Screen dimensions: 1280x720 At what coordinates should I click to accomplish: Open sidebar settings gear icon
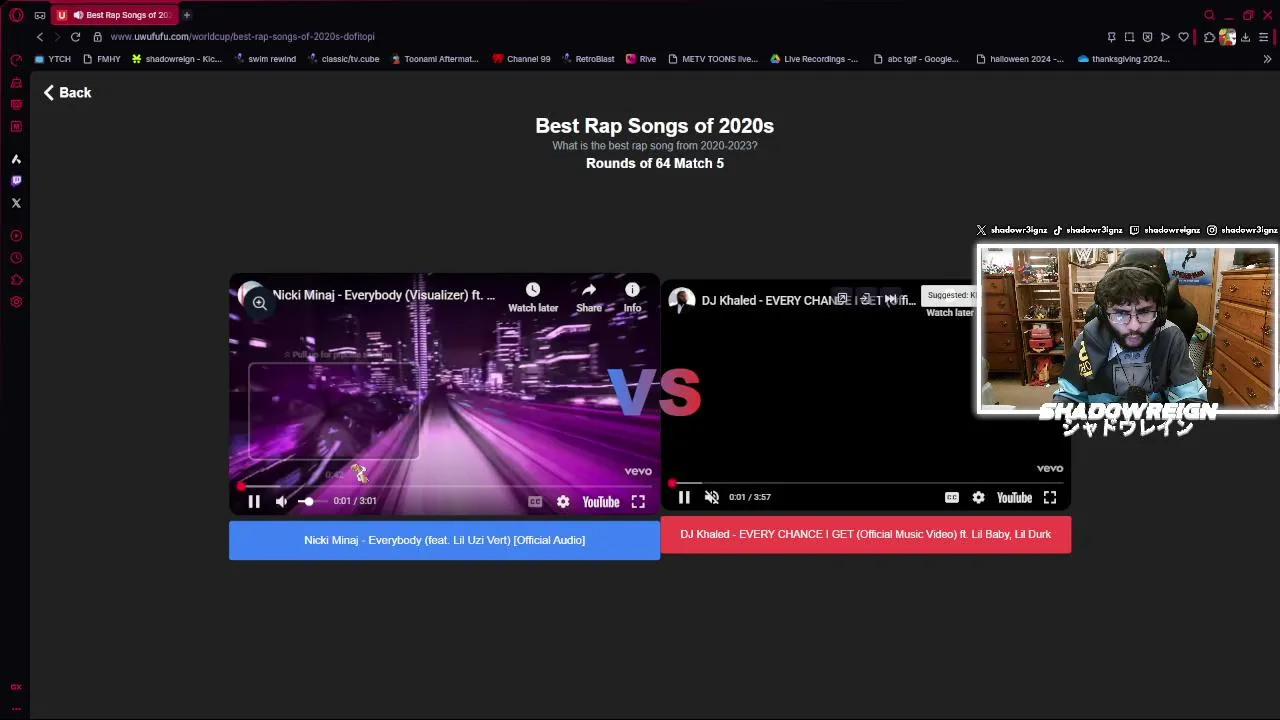(x=16, y=302)
